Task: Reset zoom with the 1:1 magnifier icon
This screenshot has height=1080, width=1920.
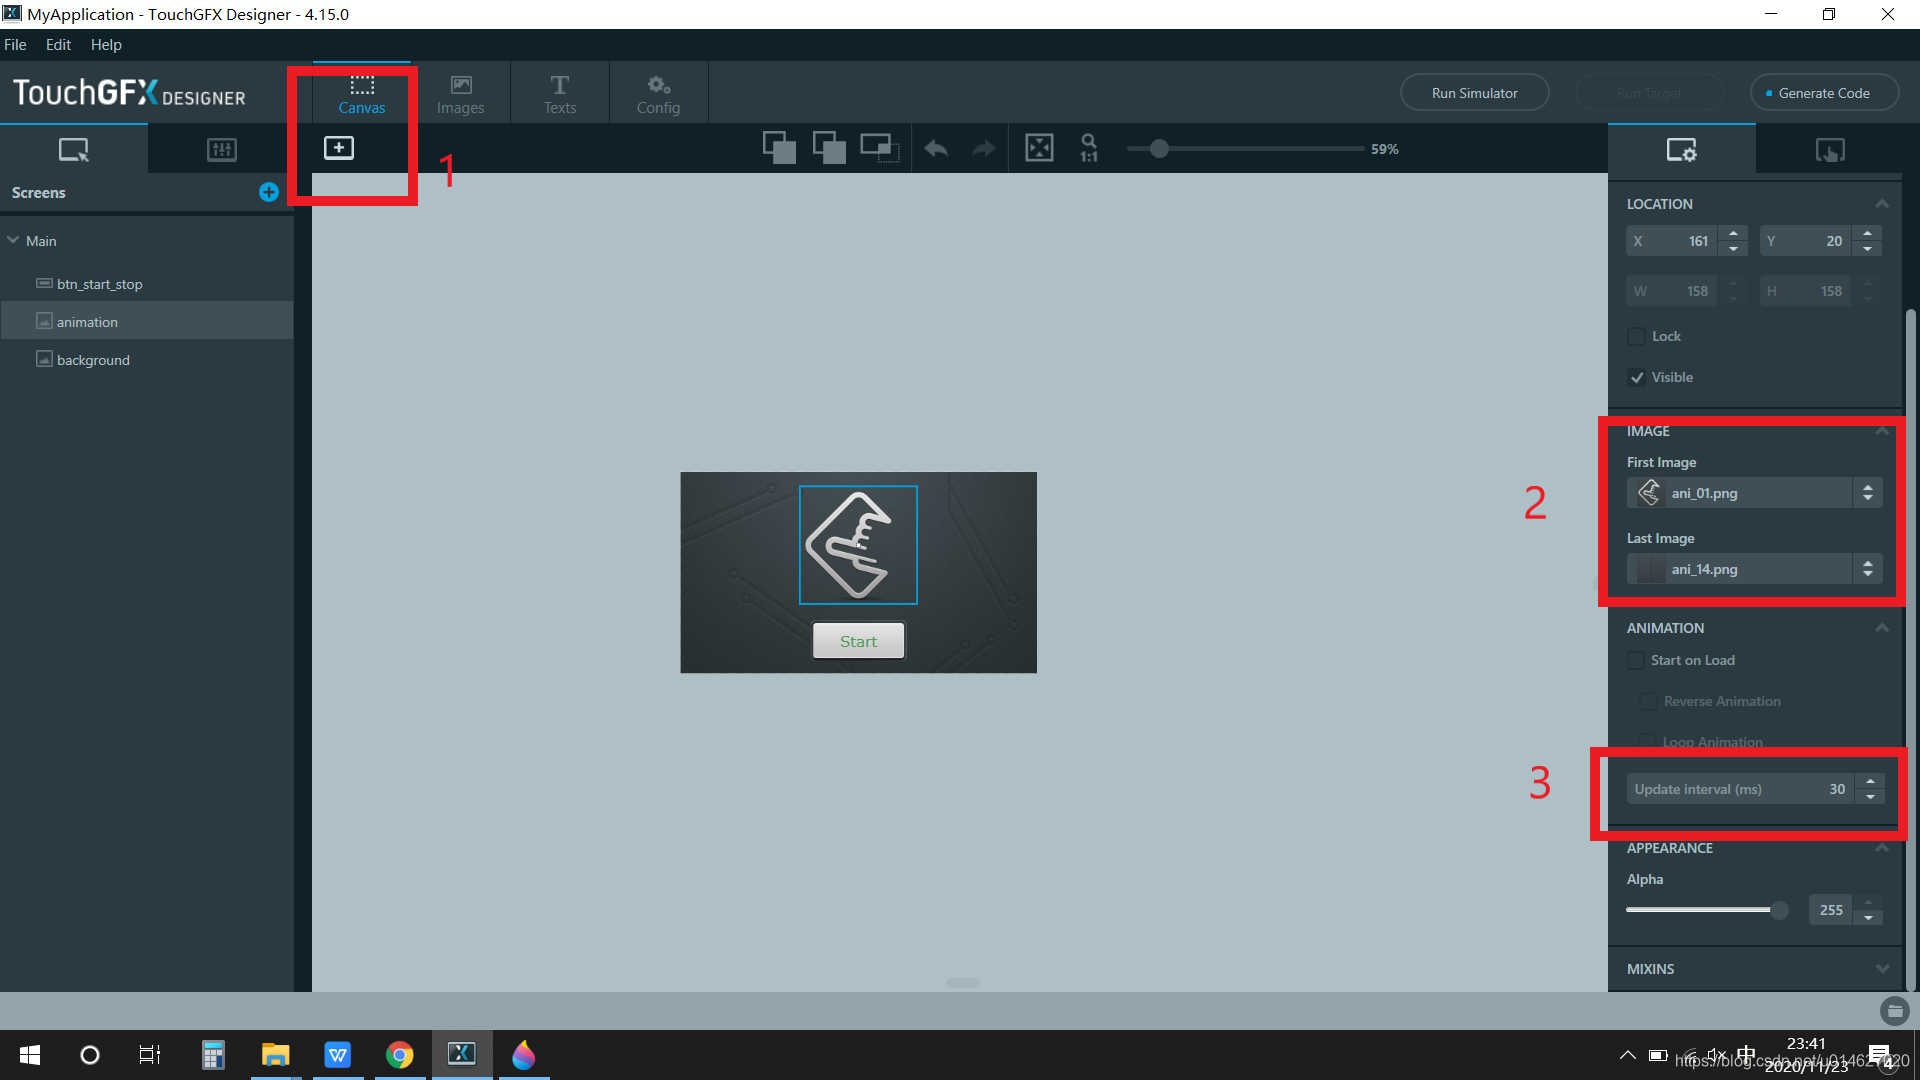Action: [x=1089, y=148]
